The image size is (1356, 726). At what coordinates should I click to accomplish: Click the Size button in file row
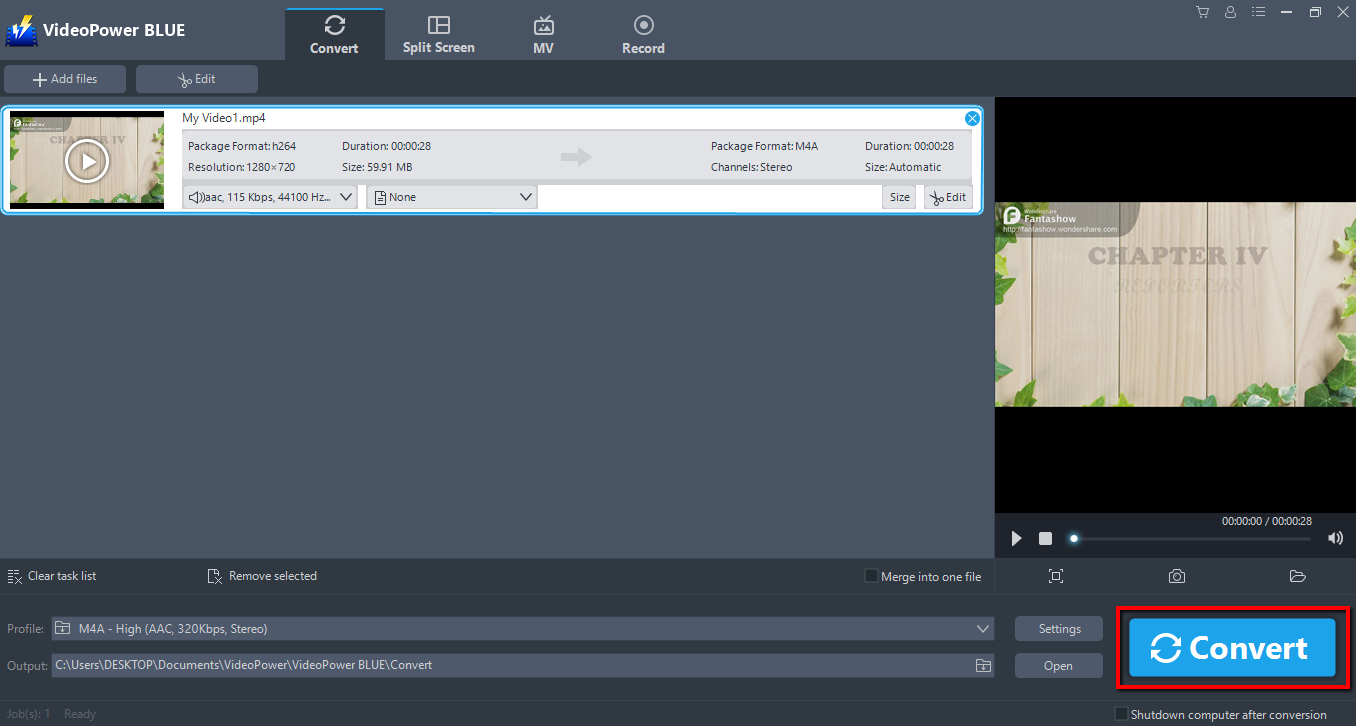tap(900, 197)
